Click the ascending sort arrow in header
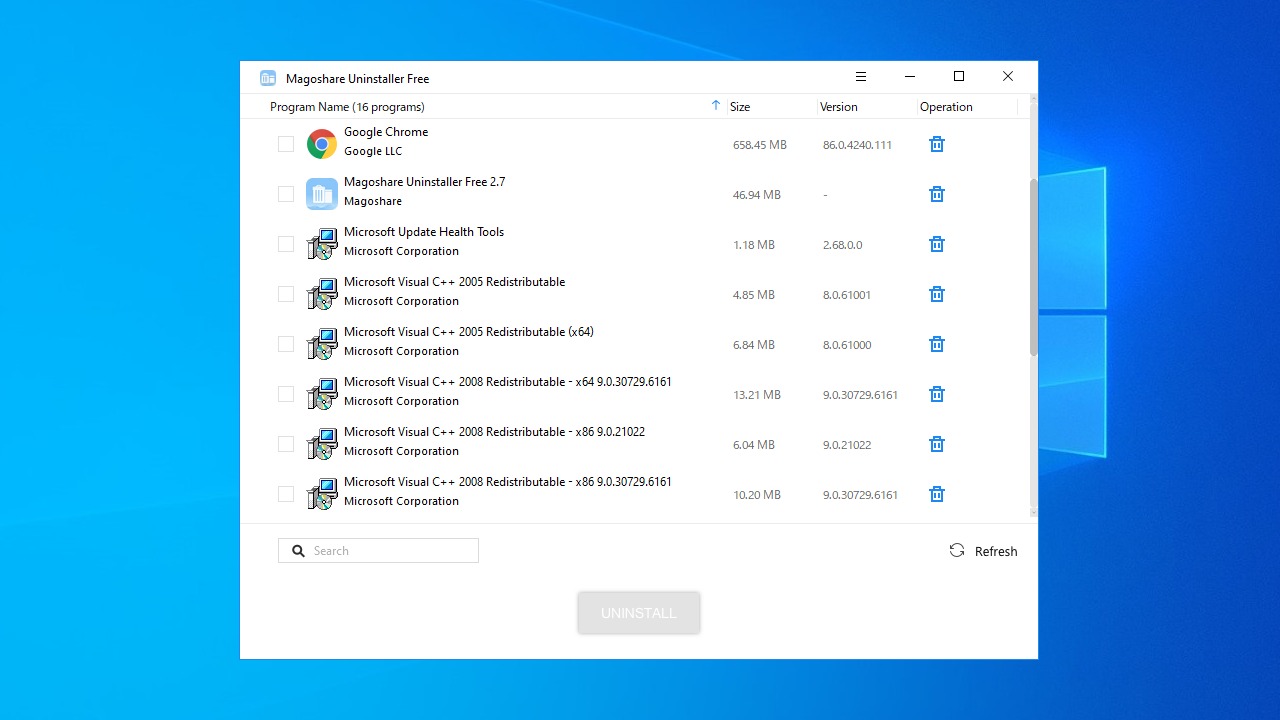Screen dimensions: 1280x720 tap(715, 105)
